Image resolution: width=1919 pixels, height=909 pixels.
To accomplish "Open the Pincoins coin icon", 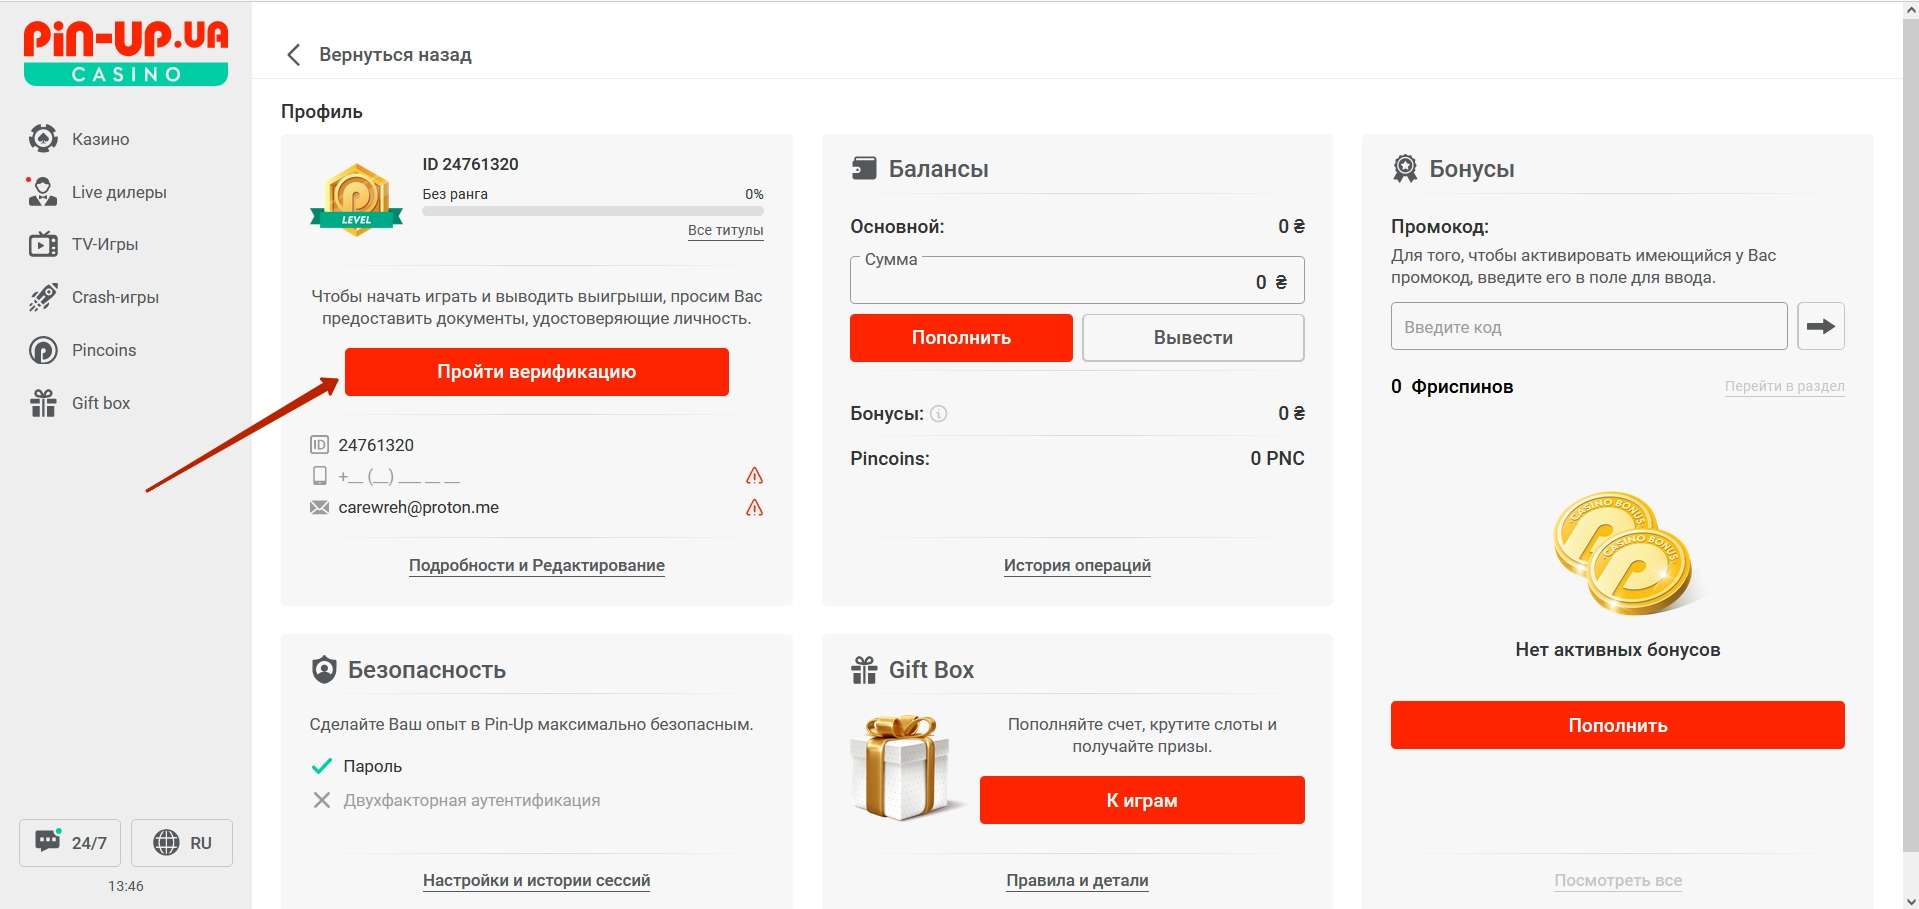I will click(x=43, y=350).
